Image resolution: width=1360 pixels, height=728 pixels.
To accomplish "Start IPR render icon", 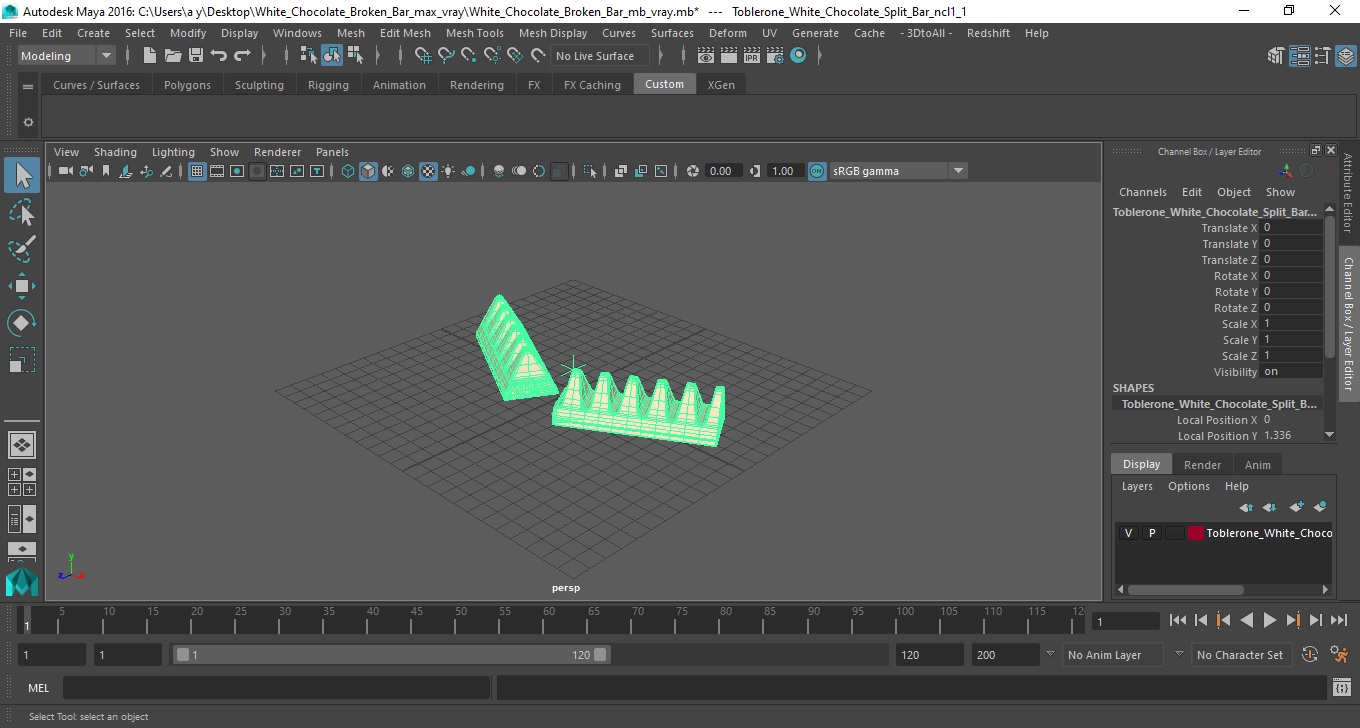I will pos(753,56).
